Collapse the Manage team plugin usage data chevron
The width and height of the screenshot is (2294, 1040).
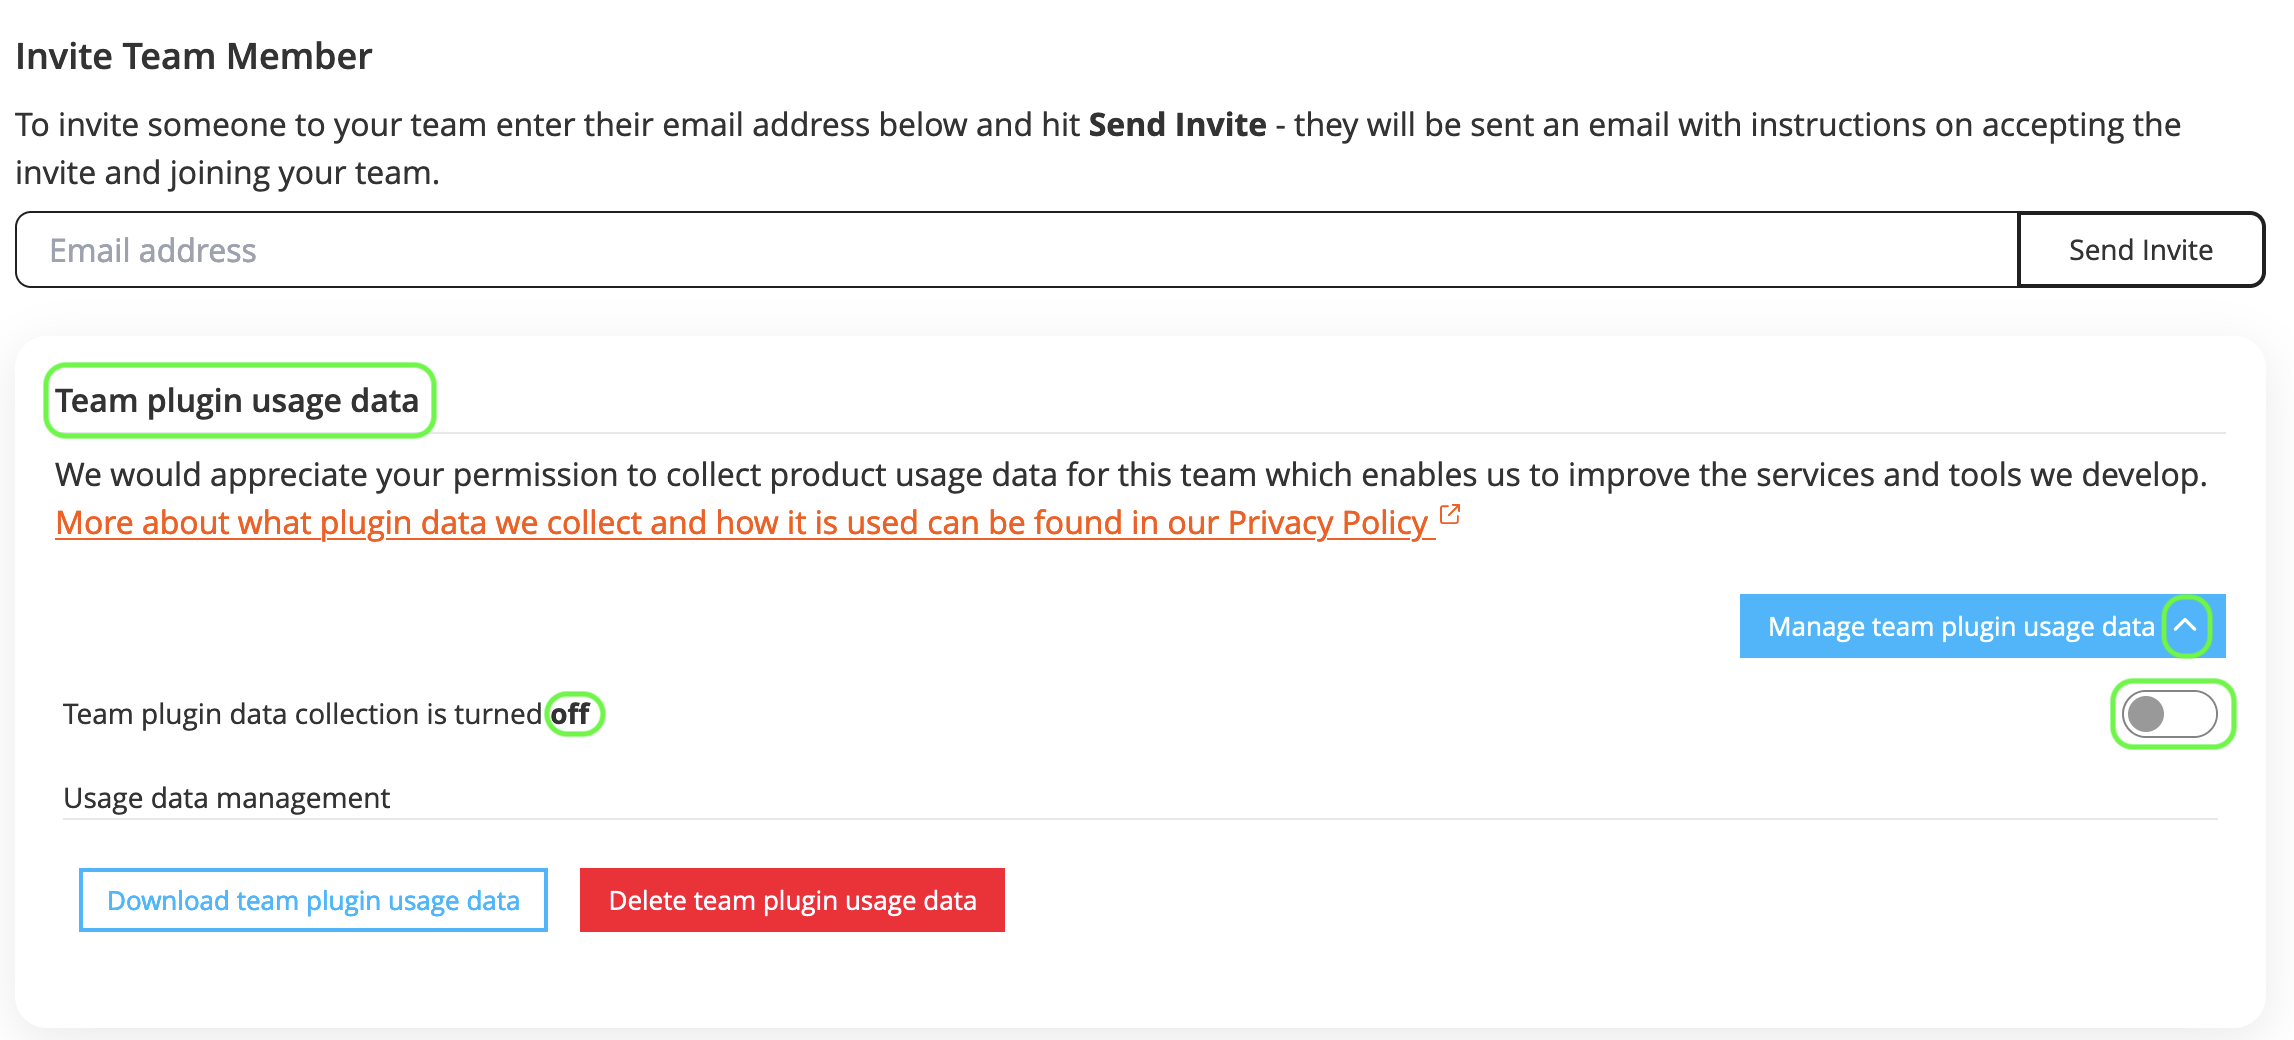click(x=2186, y=626)
